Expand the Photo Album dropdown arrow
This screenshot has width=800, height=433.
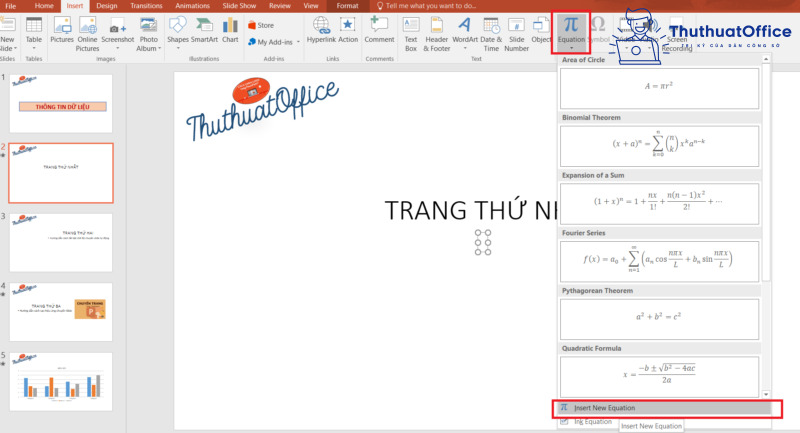tap(160, 48)
